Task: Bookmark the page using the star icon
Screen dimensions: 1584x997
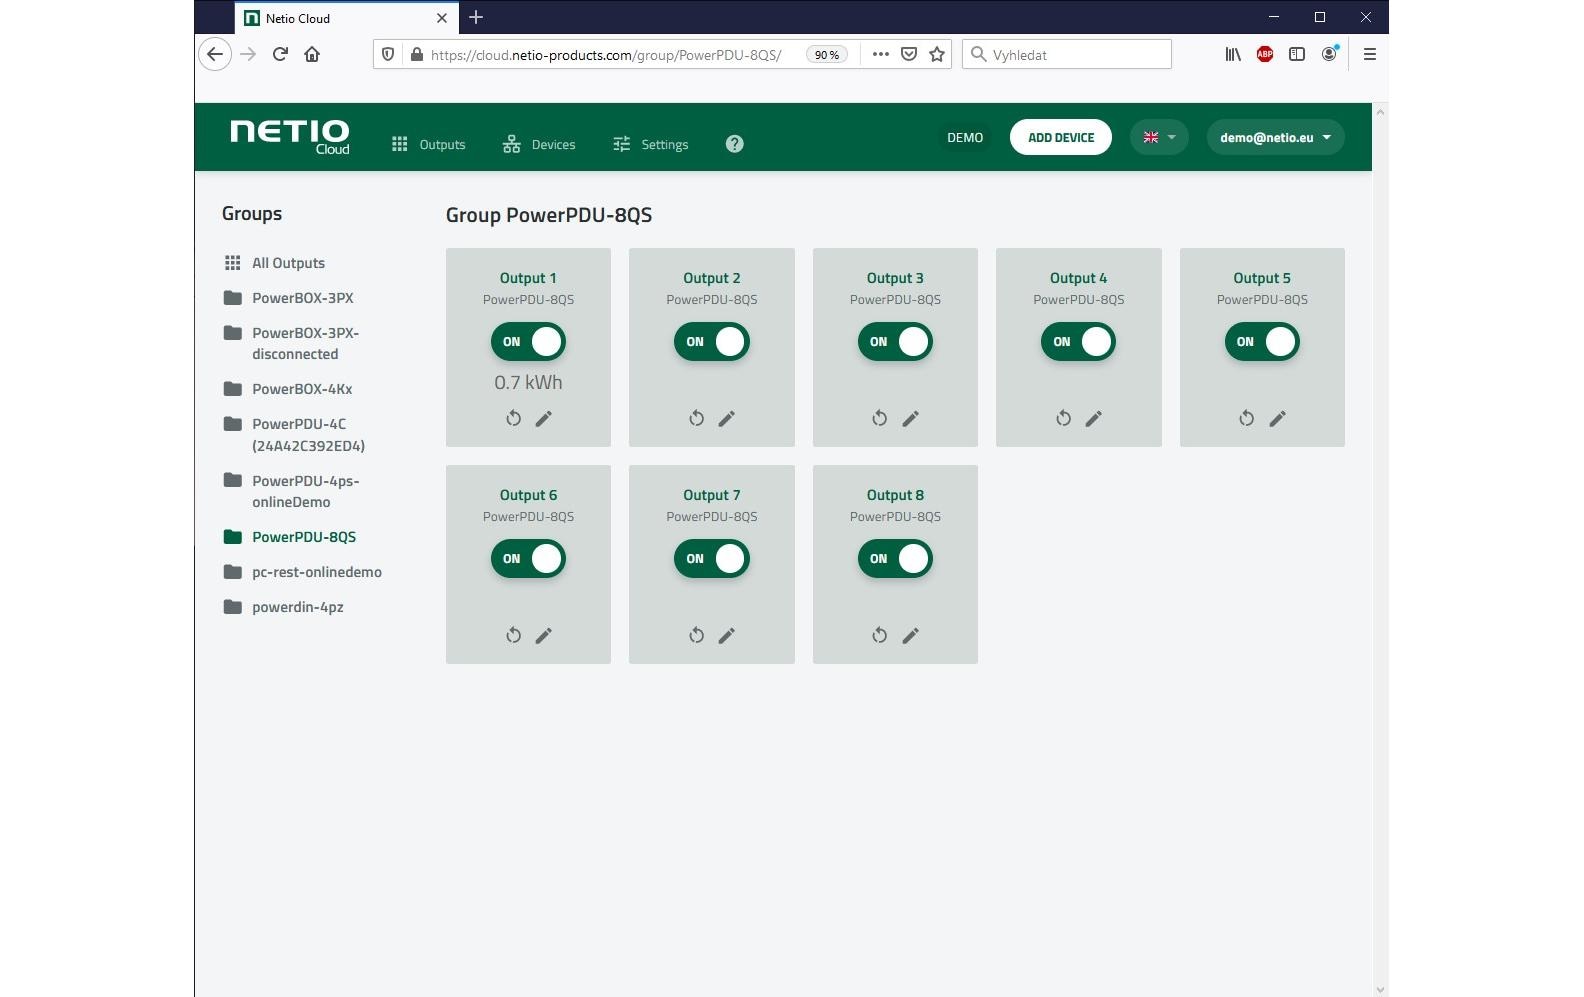Action: pyautogui.click(x=937, y=55)
